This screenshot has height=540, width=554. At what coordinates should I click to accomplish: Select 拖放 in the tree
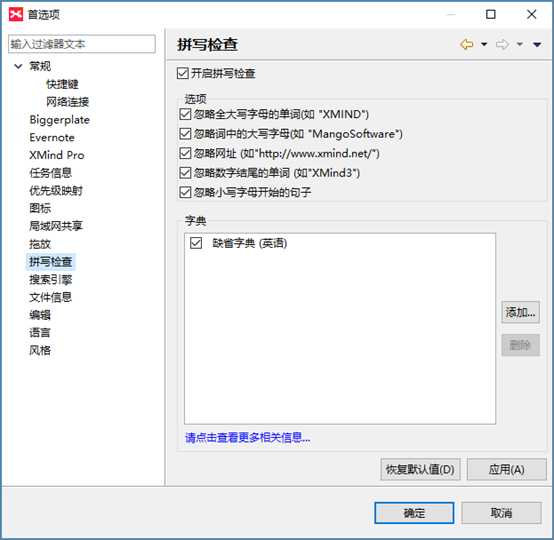point(40,244)
